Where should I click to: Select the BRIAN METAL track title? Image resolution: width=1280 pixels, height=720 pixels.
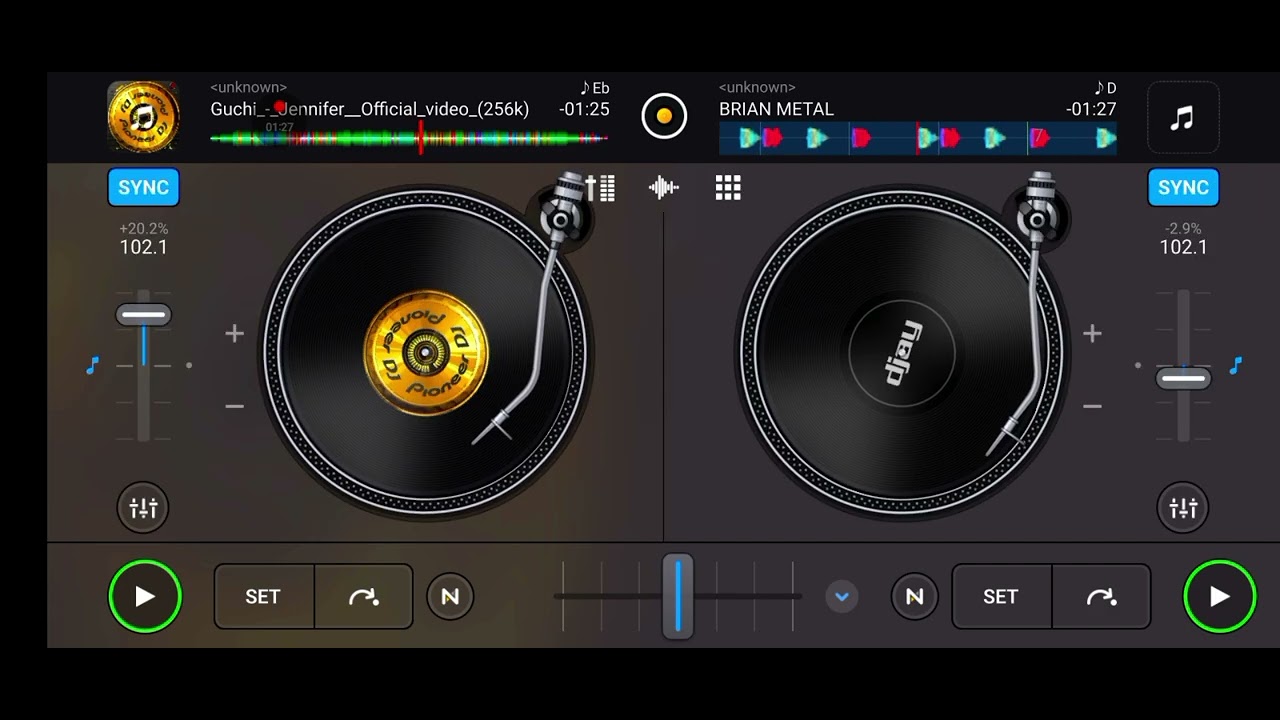[x=776, y=109]
